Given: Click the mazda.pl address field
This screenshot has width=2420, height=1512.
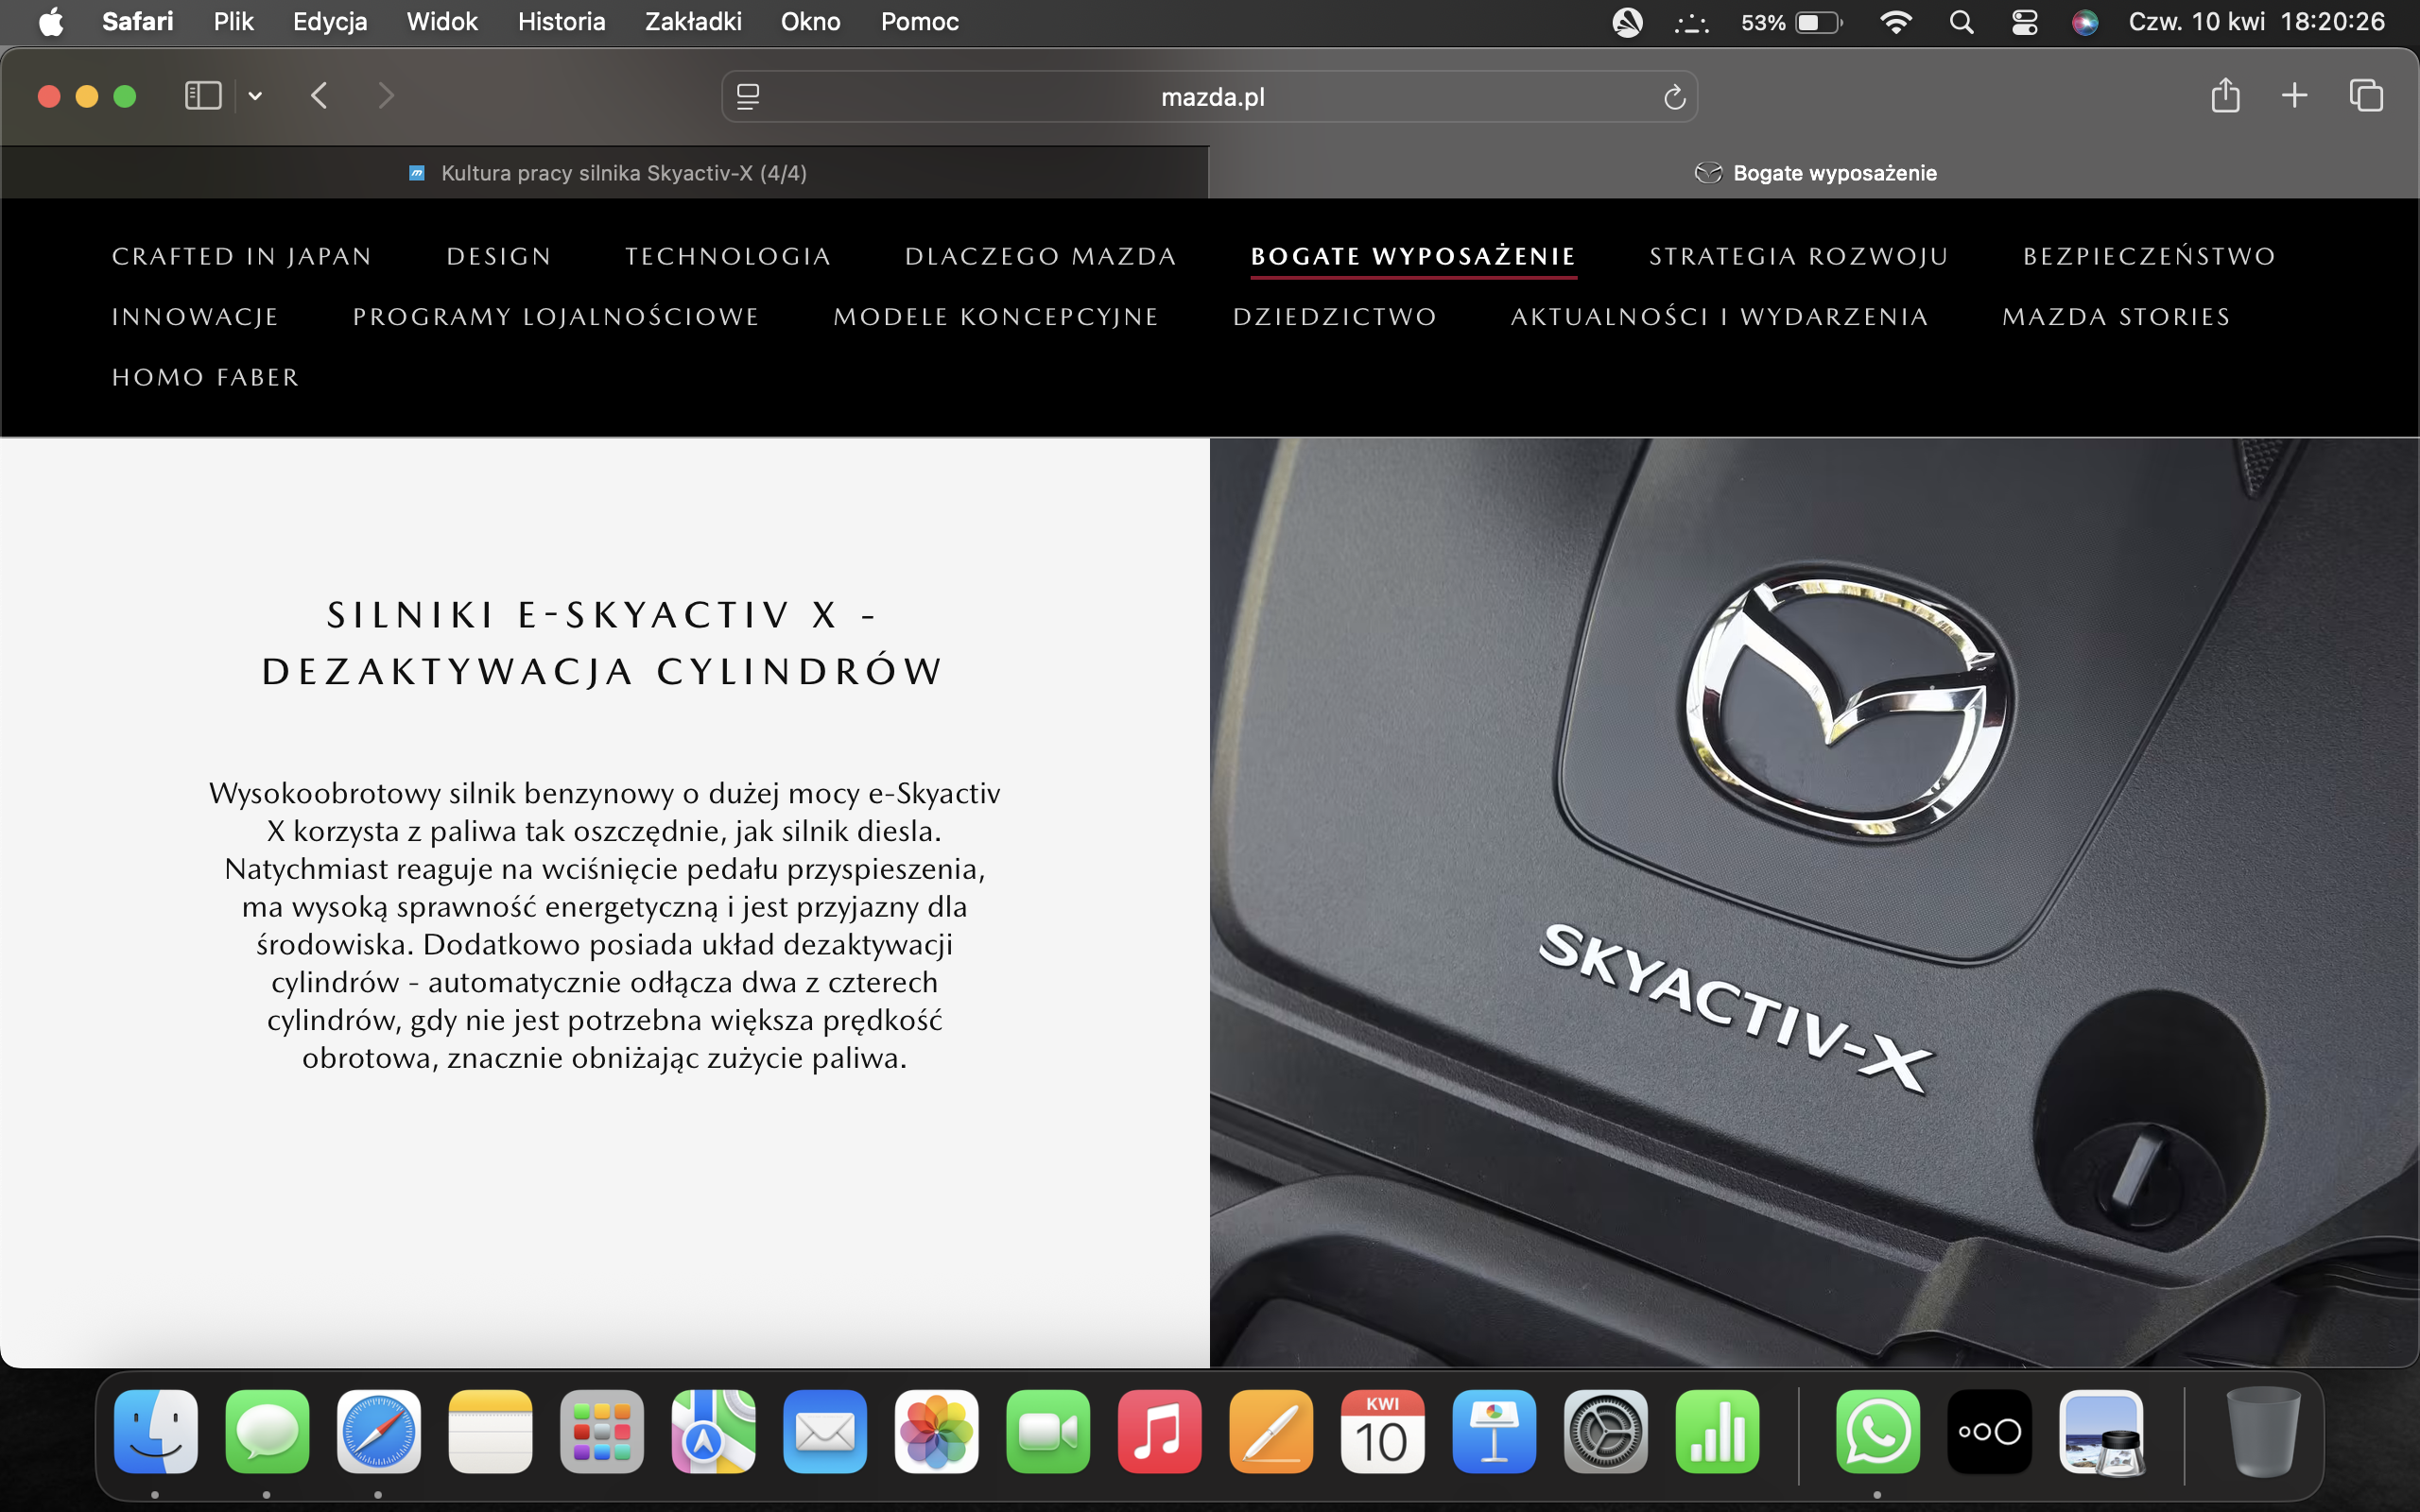Looking at the screenshot, I should point(1212,97).
